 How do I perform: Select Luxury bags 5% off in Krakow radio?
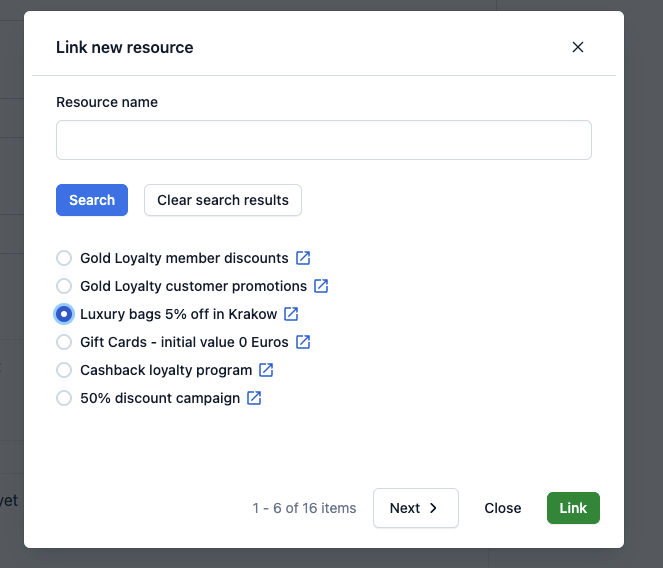pos(64,314)
